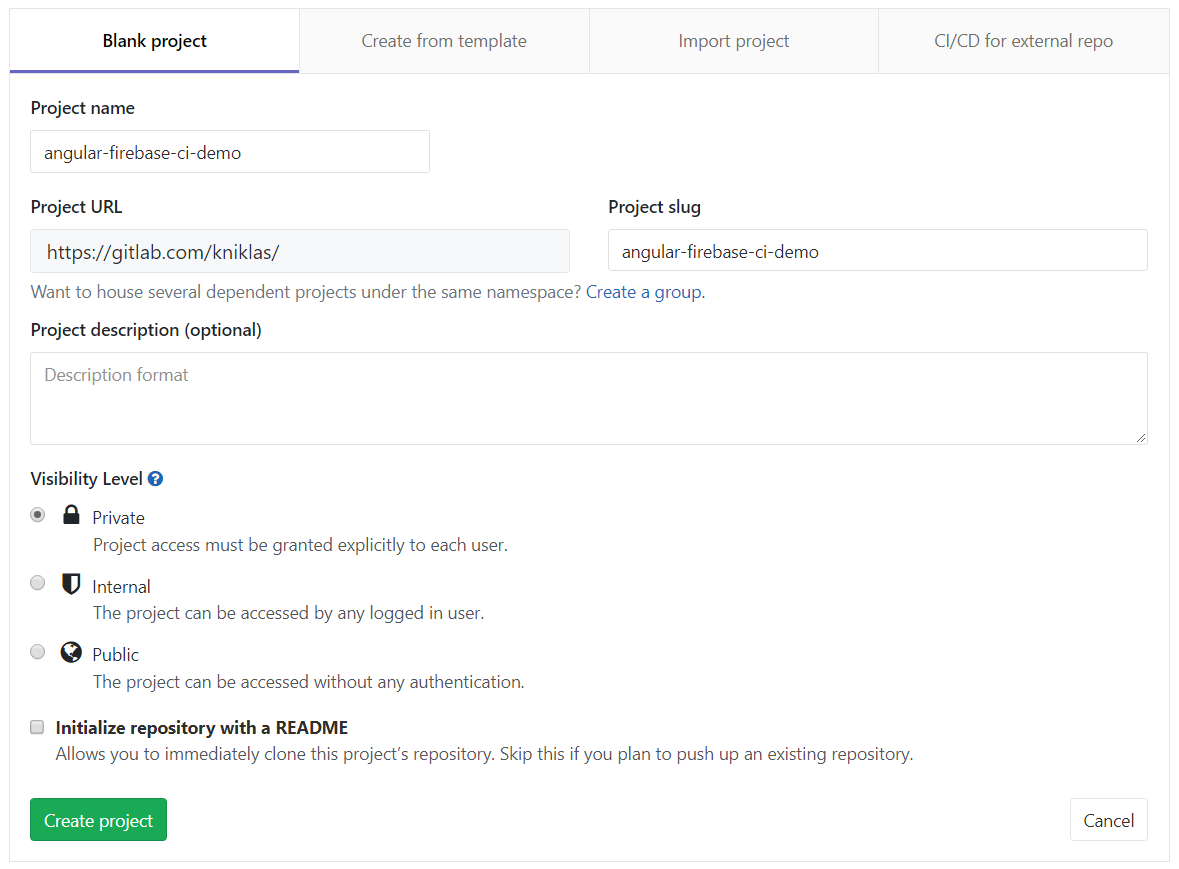Switch to the Blank project tab

[x=155, y=41]
